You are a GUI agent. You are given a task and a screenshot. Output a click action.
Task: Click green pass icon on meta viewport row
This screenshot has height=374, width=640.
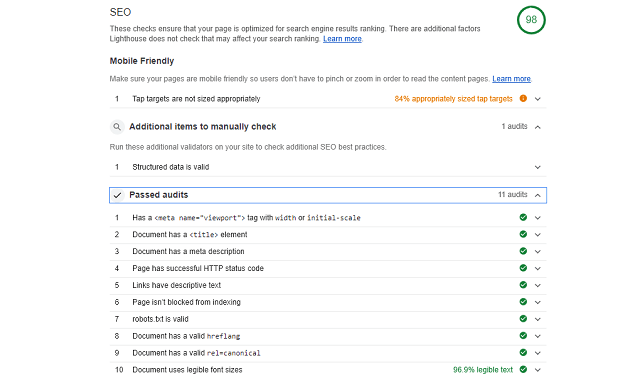(x=523, y=217)
